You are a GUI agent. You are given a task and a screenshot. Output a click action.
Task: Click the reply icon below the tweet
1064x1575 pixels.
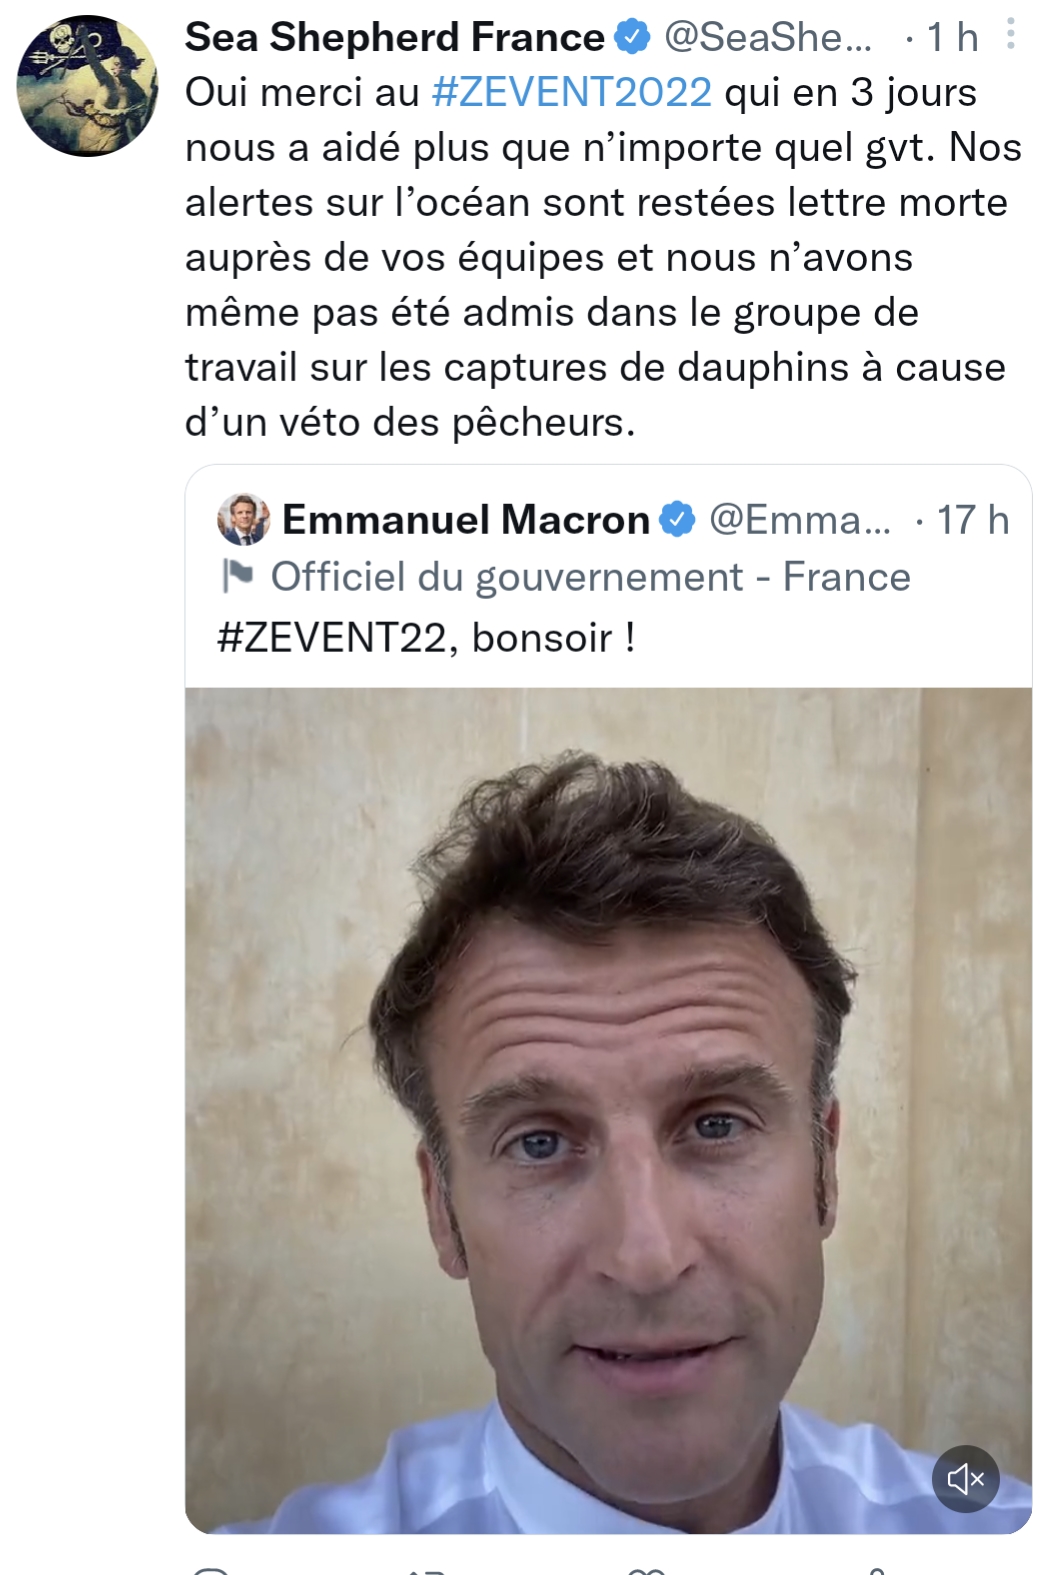click(x=211, y=1570)
